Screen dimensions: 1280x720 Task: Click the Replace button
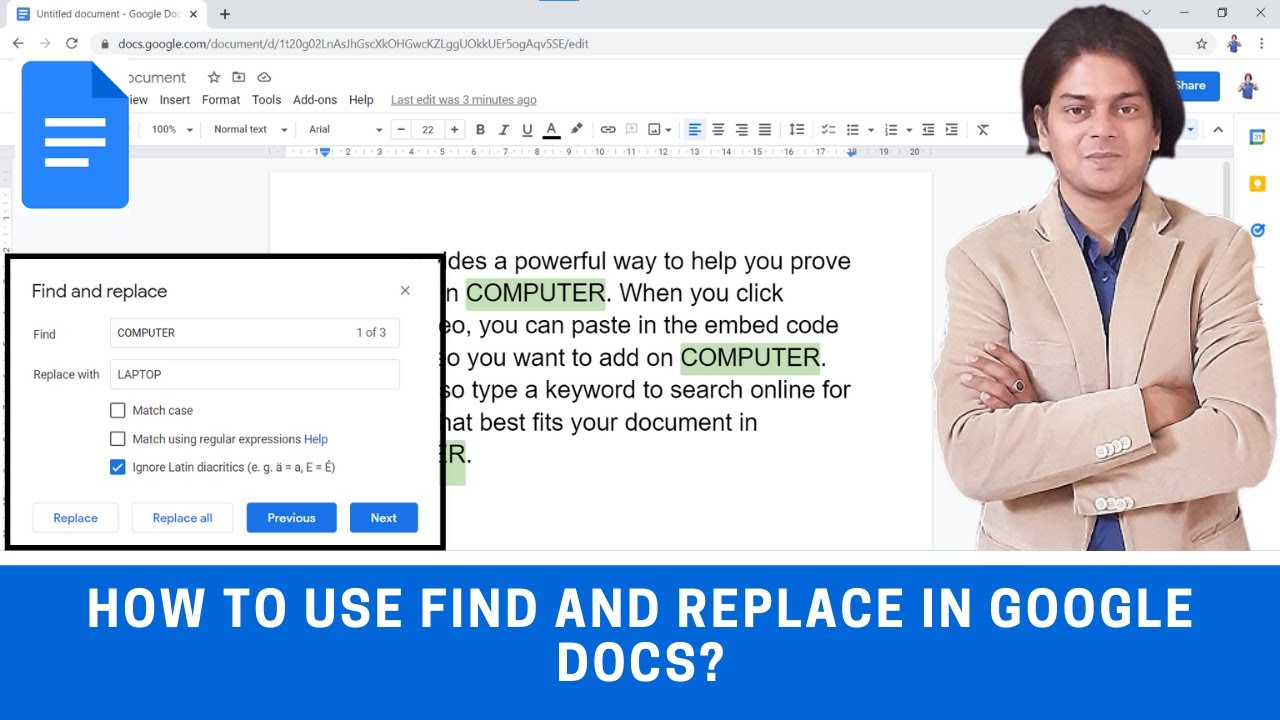[76, 518]
